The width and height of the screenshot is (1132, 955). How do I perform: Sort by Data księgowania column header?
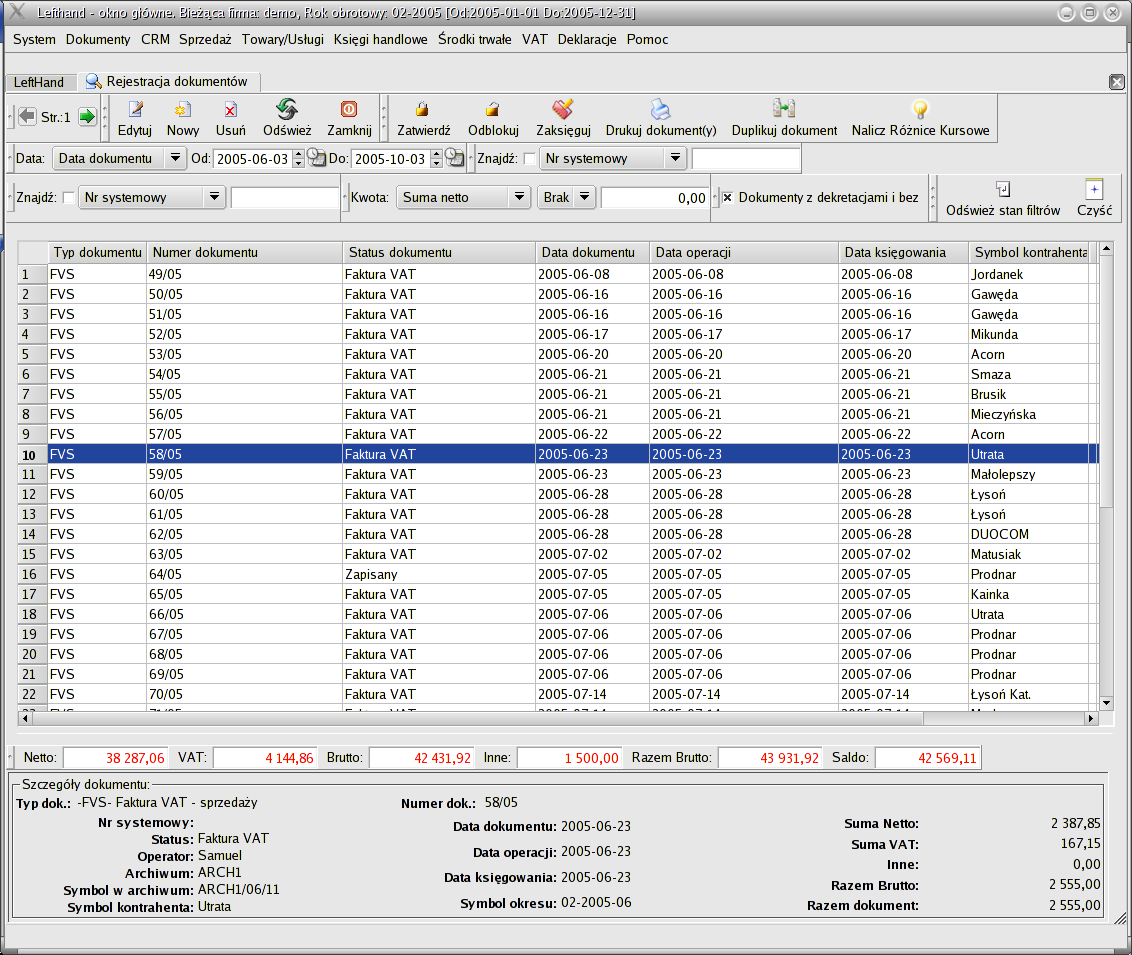(x=902, y=253)
